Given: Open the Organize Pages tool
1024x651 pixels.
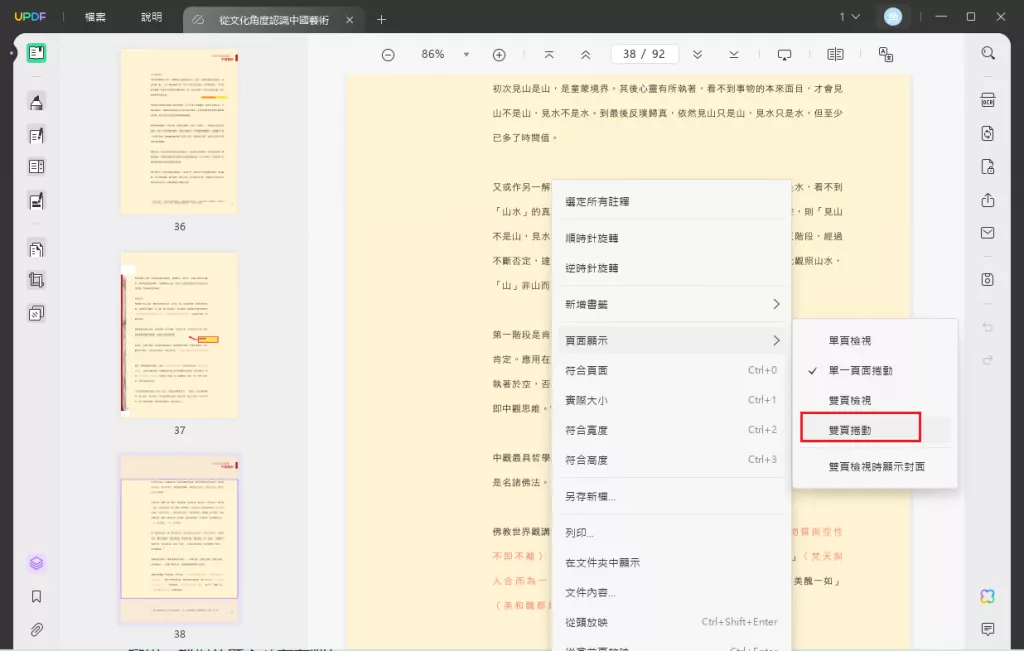Looking at the screenshot, I should click(x=37, y=167).
